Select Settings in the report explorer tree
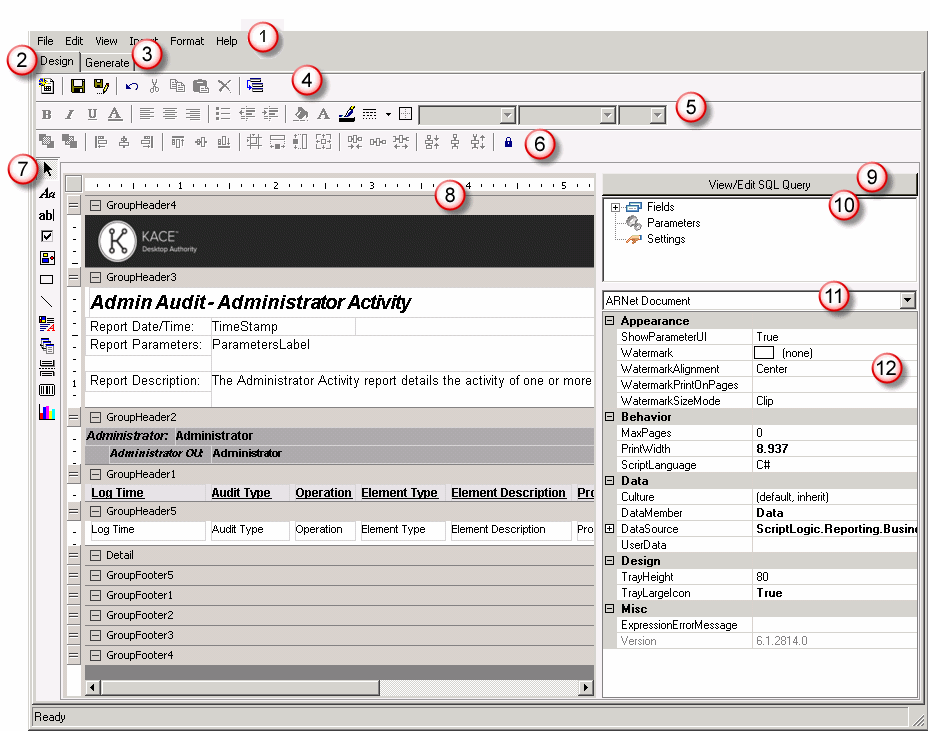 click(x=666, y=239)
